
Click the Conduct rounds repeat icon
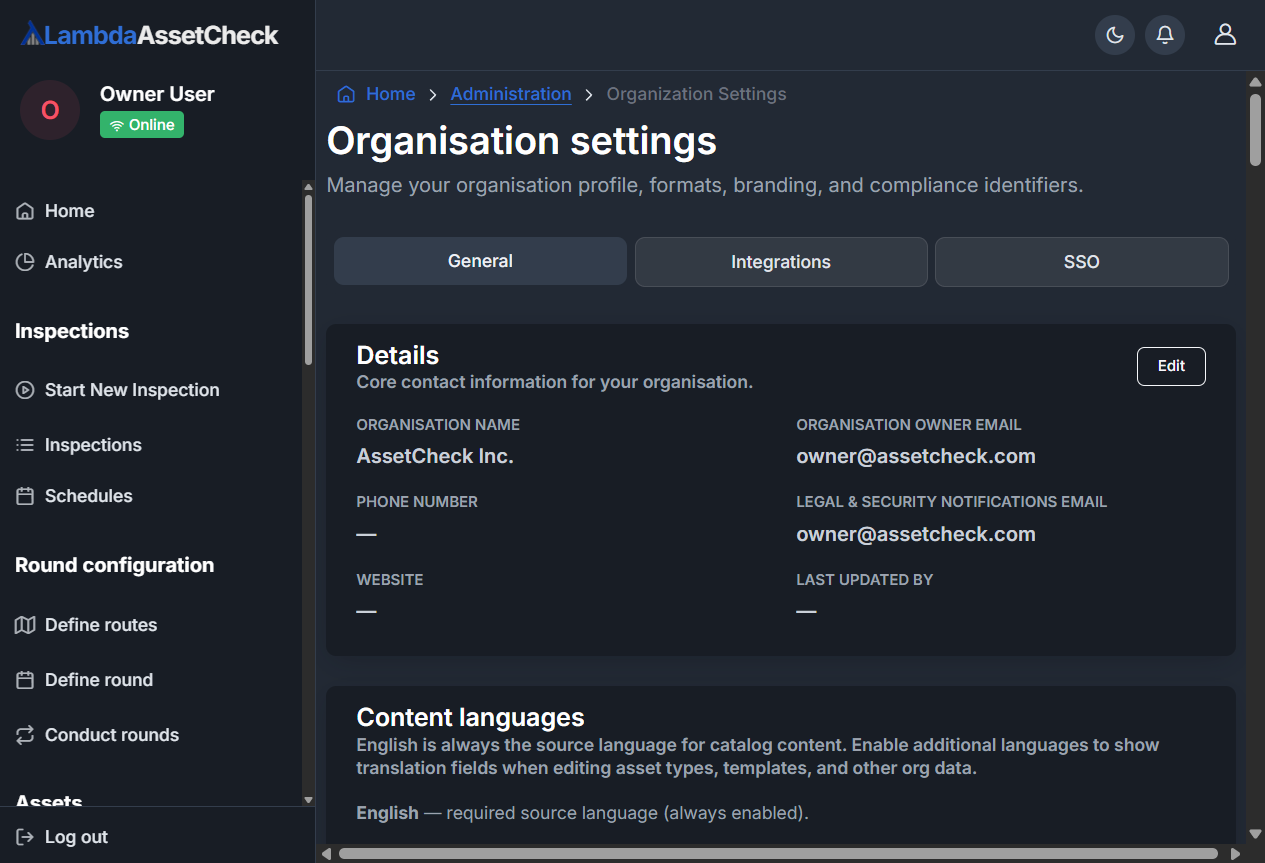coord(25,735)
